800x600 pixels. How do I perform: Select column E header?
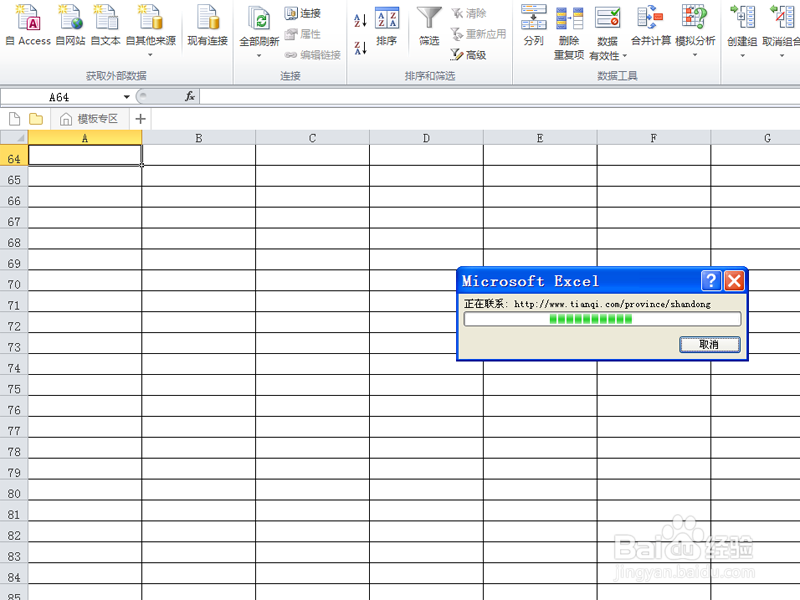(x=540, y=138)
